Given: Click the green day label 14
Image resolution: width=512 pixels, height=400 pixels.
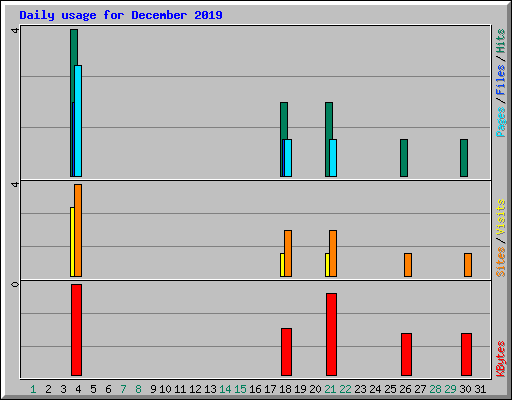Looking at the screenshot, I should pos(225,389).
